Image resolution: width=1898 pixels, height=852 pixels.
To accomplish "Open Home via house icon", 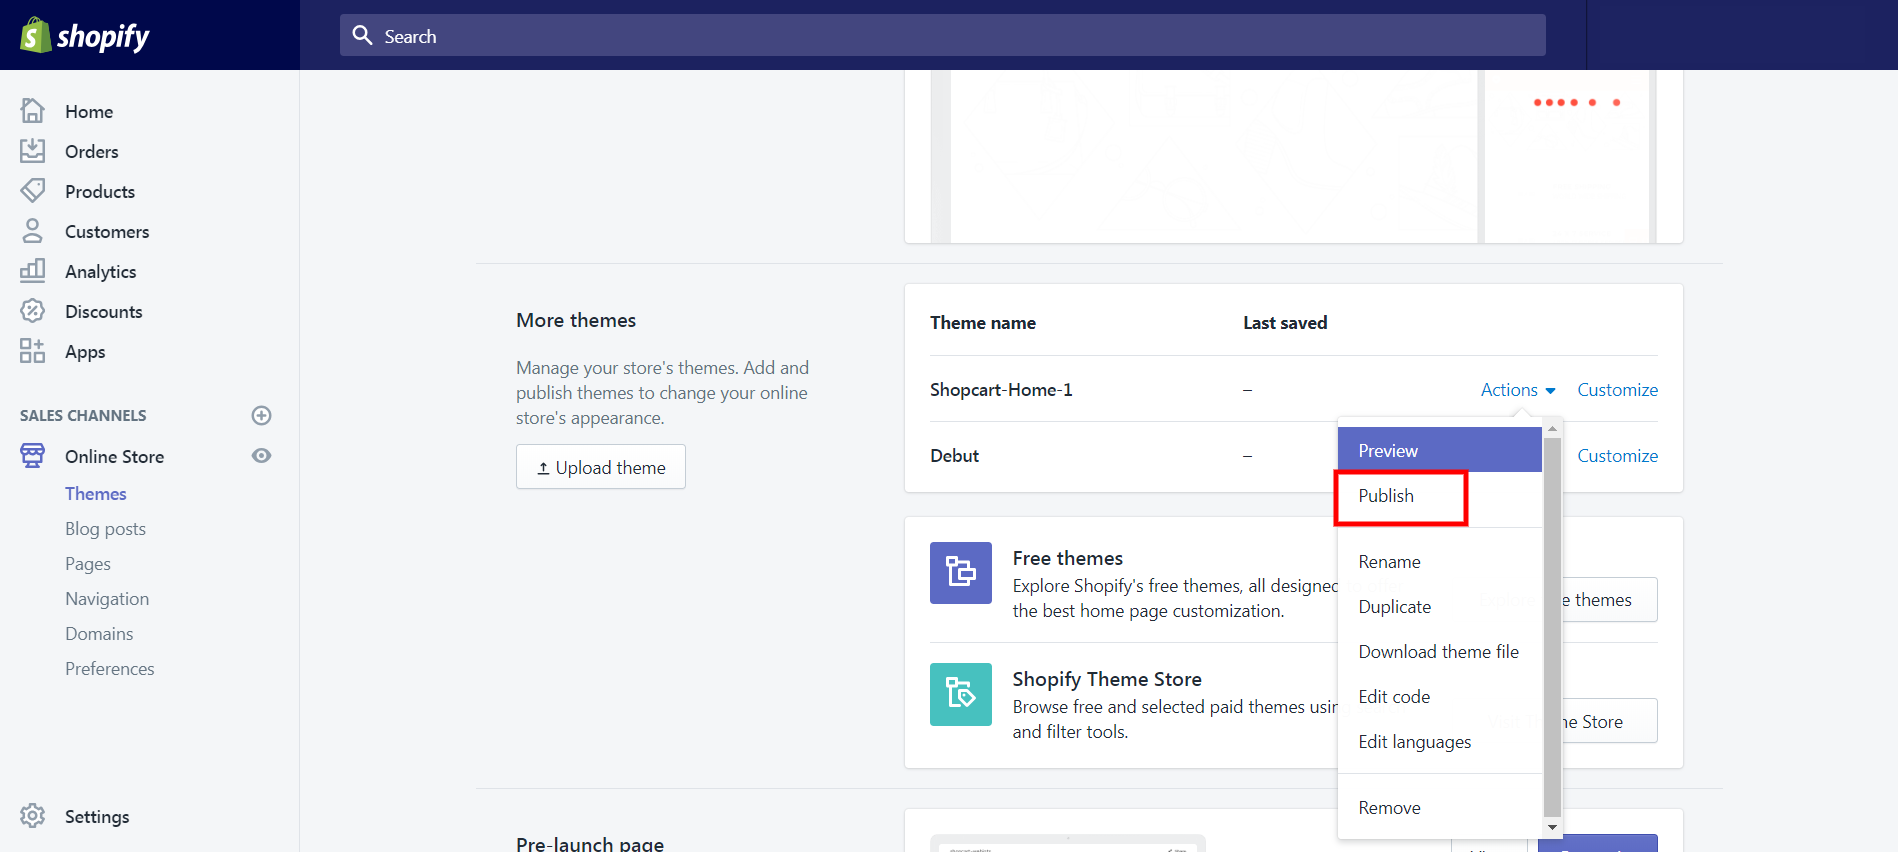I will (33, 111).
